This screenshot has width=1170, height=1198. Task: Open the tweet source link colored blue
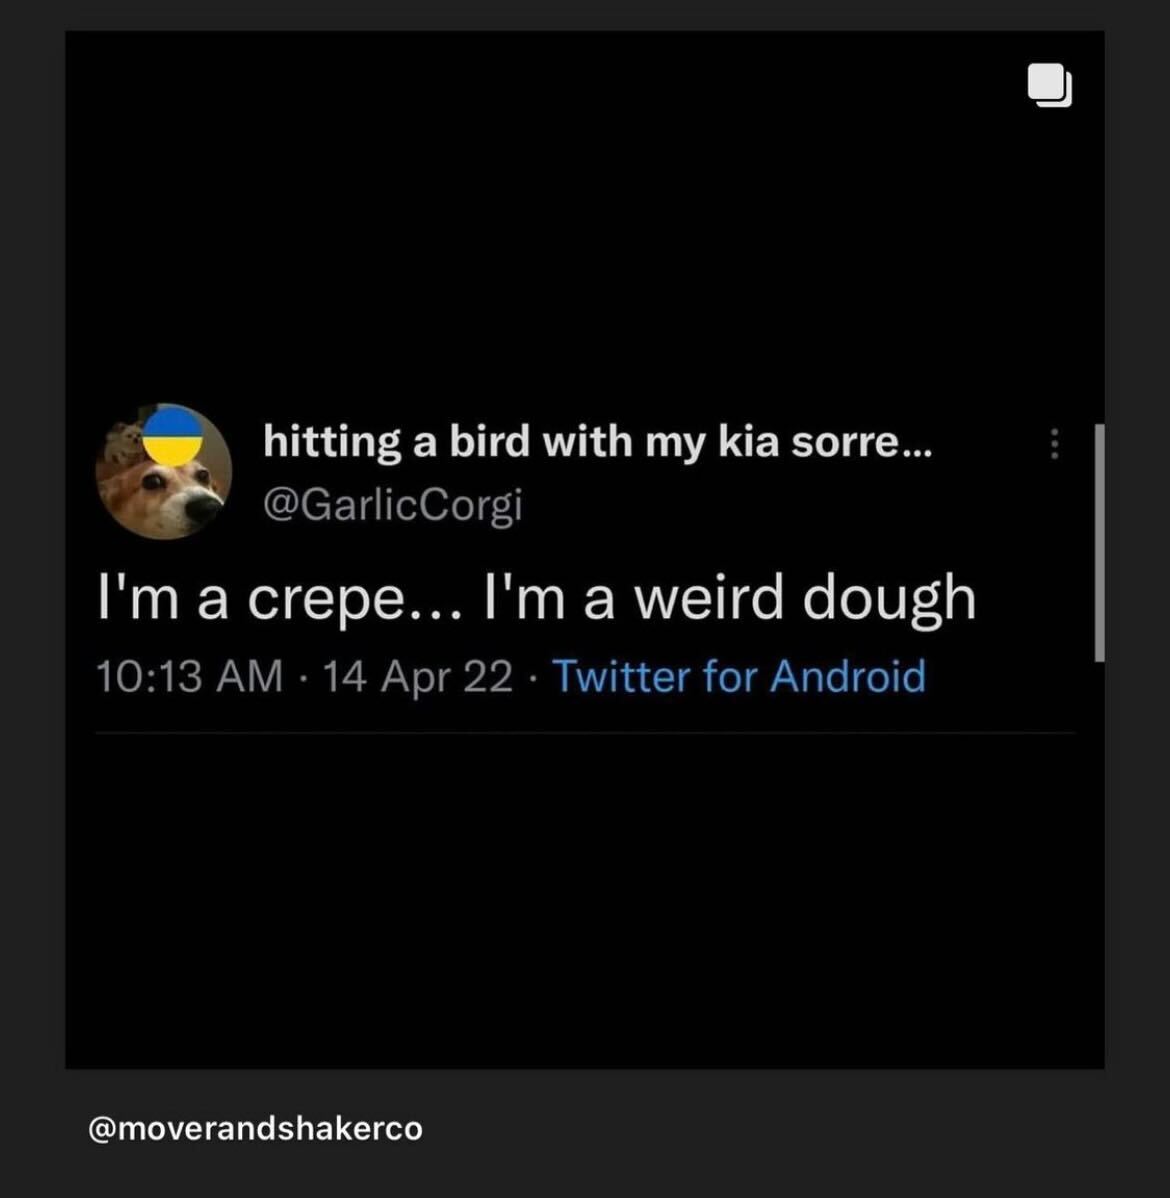coord(741,676)
